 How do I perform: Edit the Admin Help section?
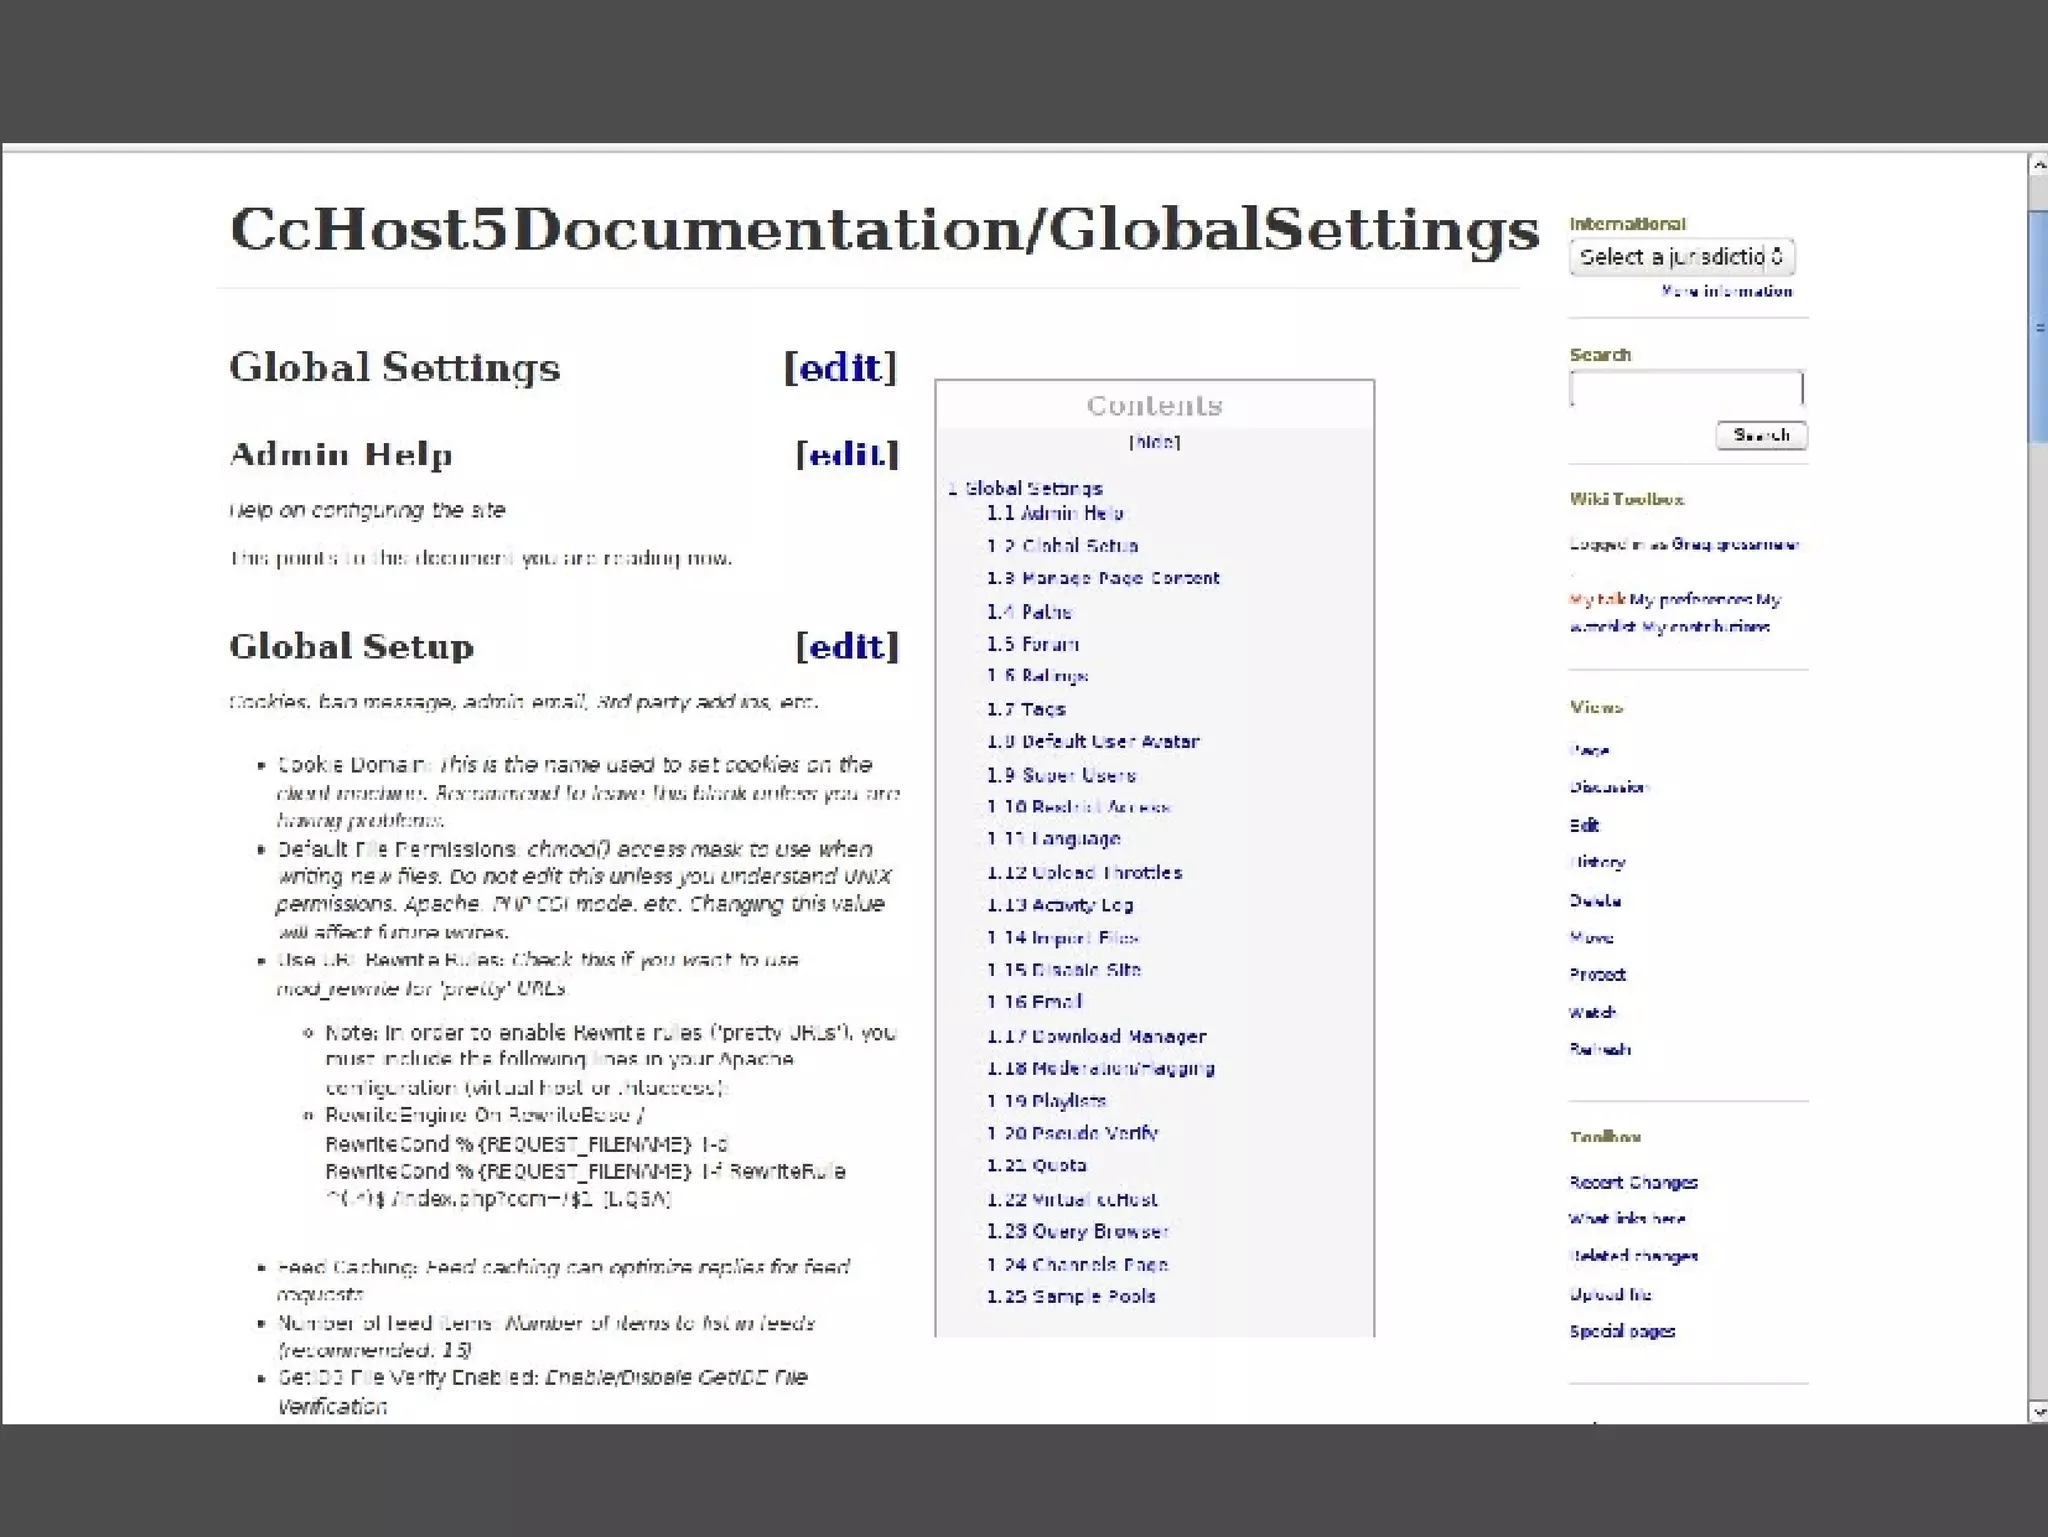click(847, 454)
